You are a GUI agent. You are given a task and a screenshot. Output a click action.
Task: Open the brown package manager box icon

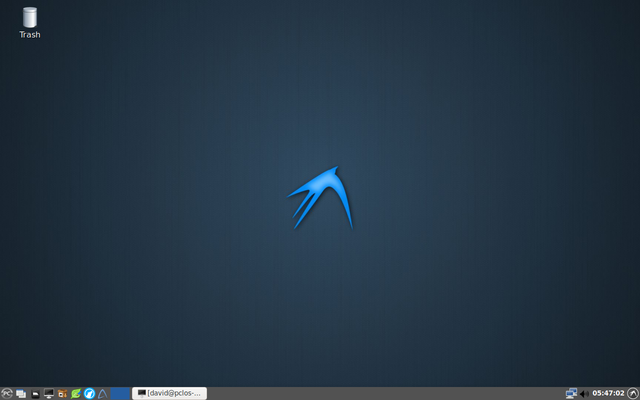62,393
